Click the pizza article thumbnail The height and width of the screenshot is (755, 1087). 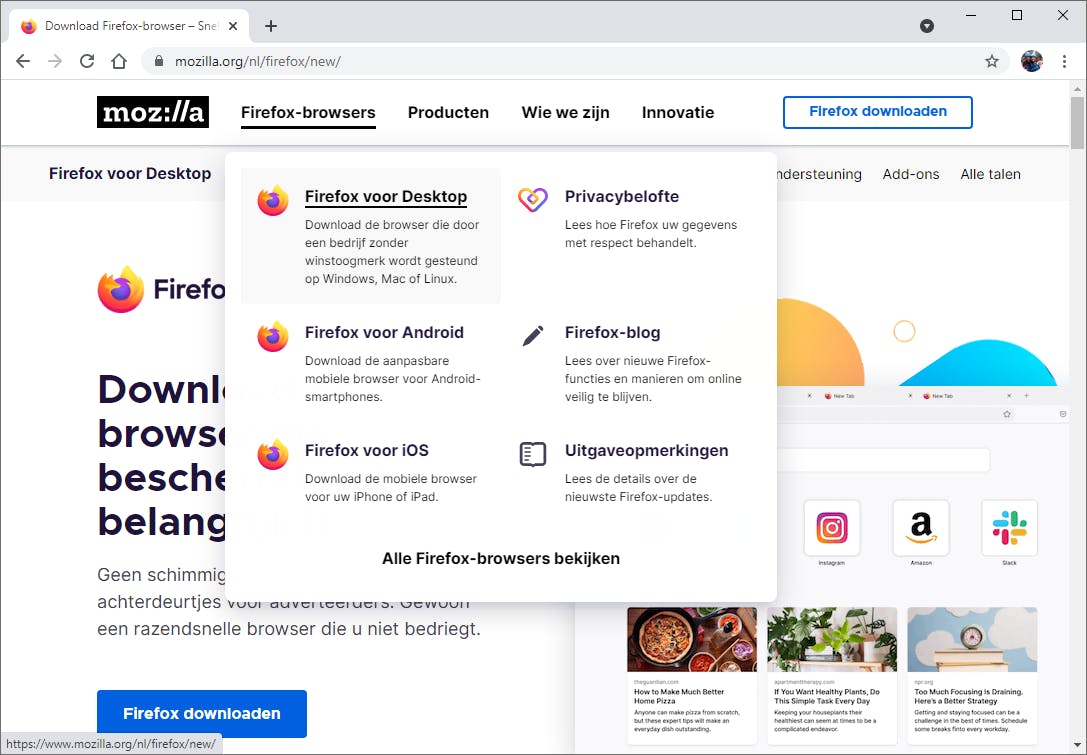pyautogui.click(x=692, y=639)
